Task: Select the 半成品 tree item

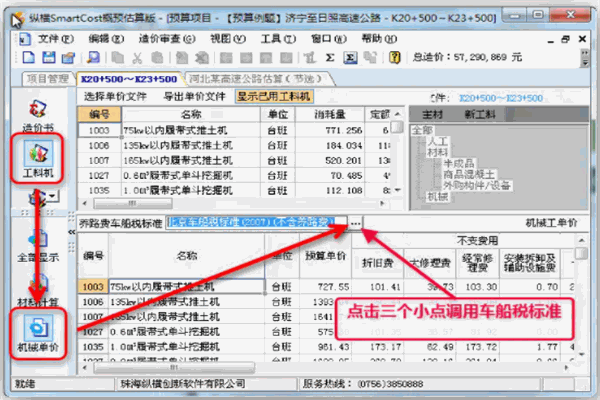Action: click(x=458, y=163)
